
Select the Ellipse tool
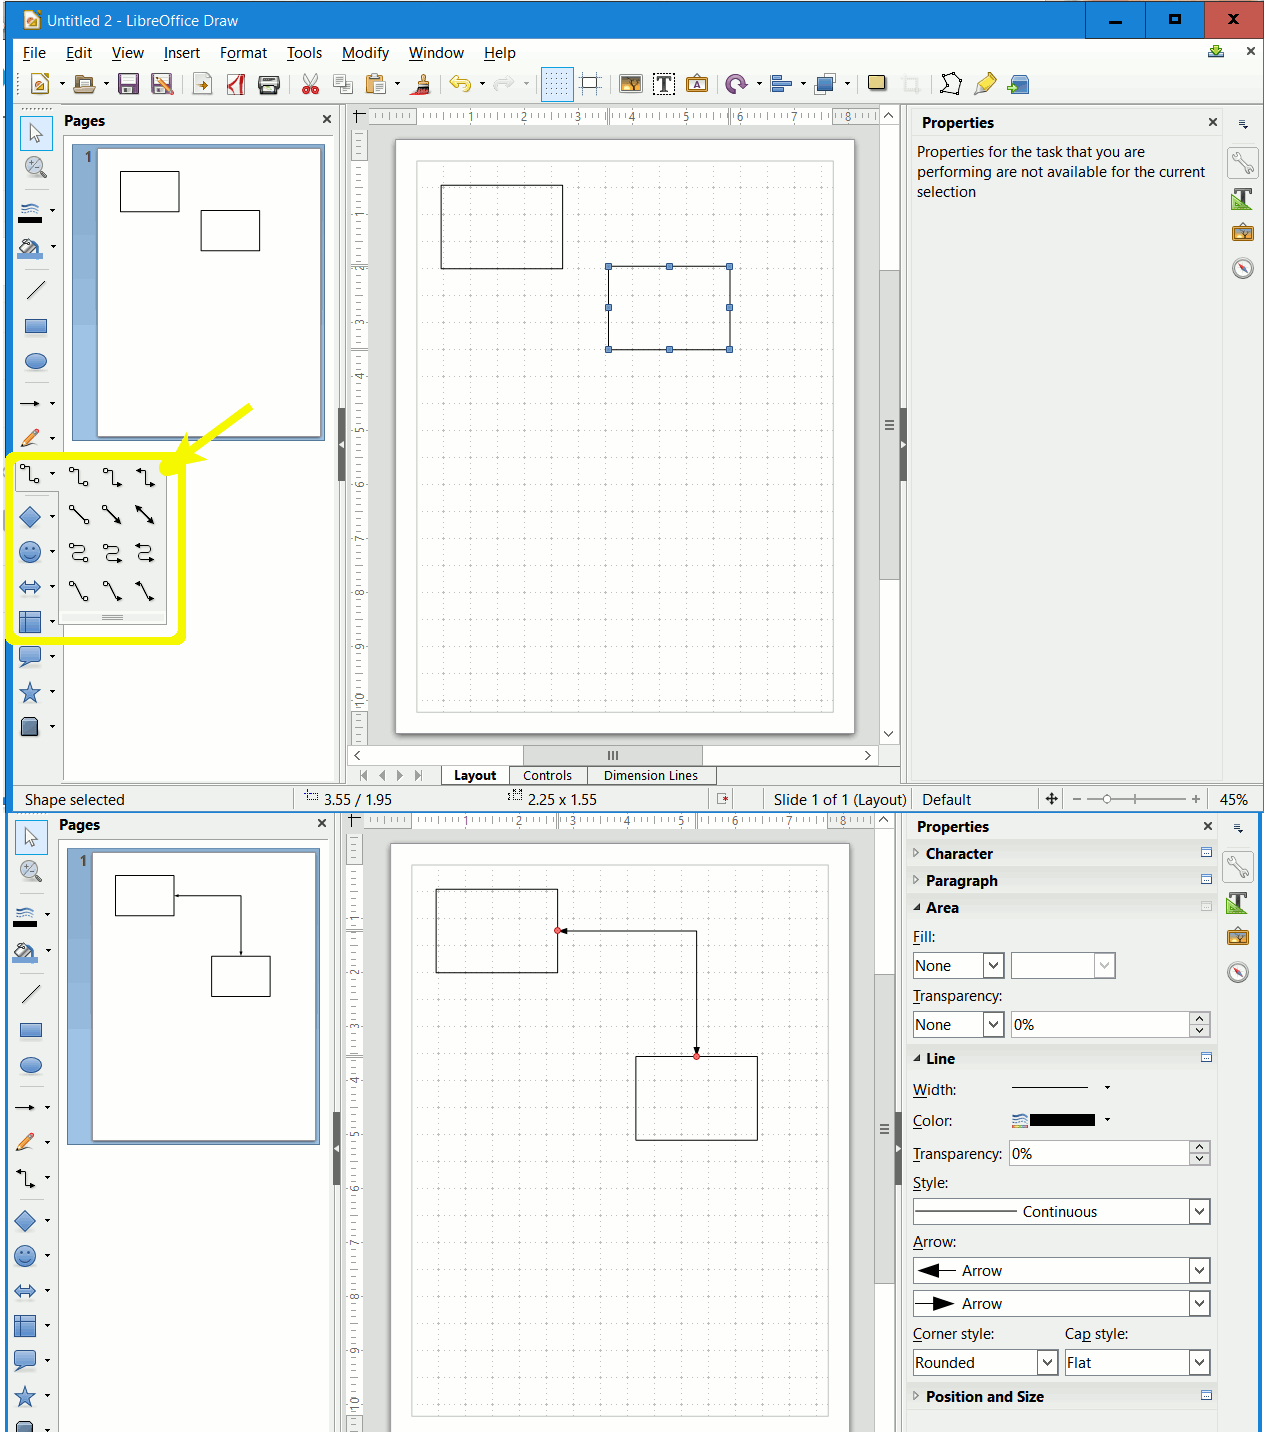35,361
